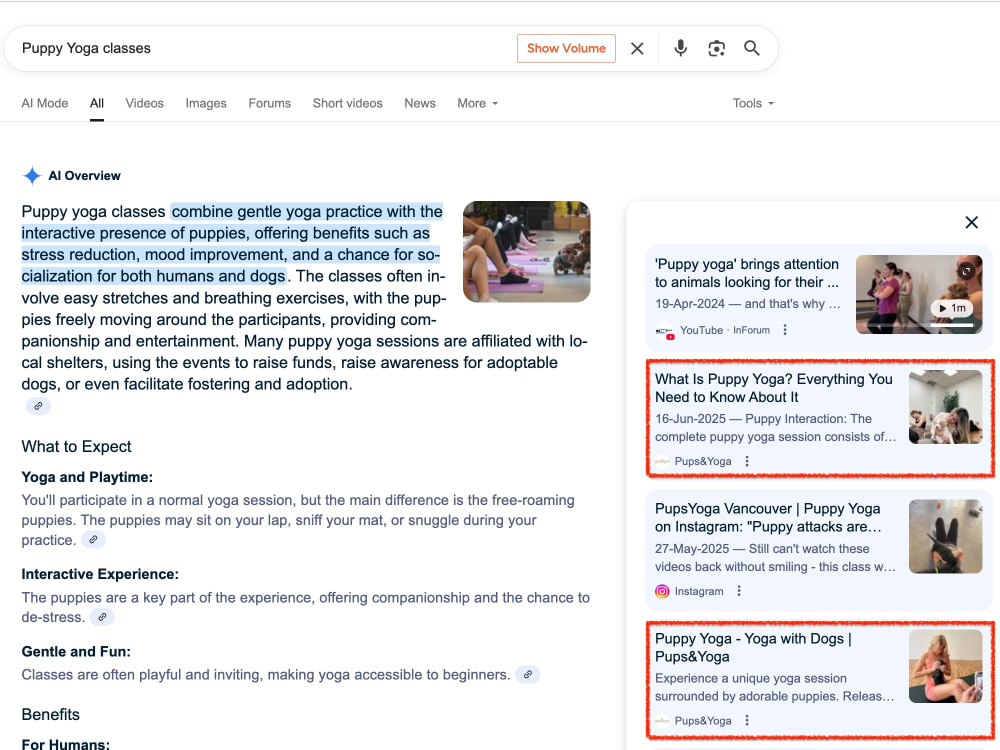Select the All results tab
Screen dimensions: 1000x750
[x=96, y=103]
